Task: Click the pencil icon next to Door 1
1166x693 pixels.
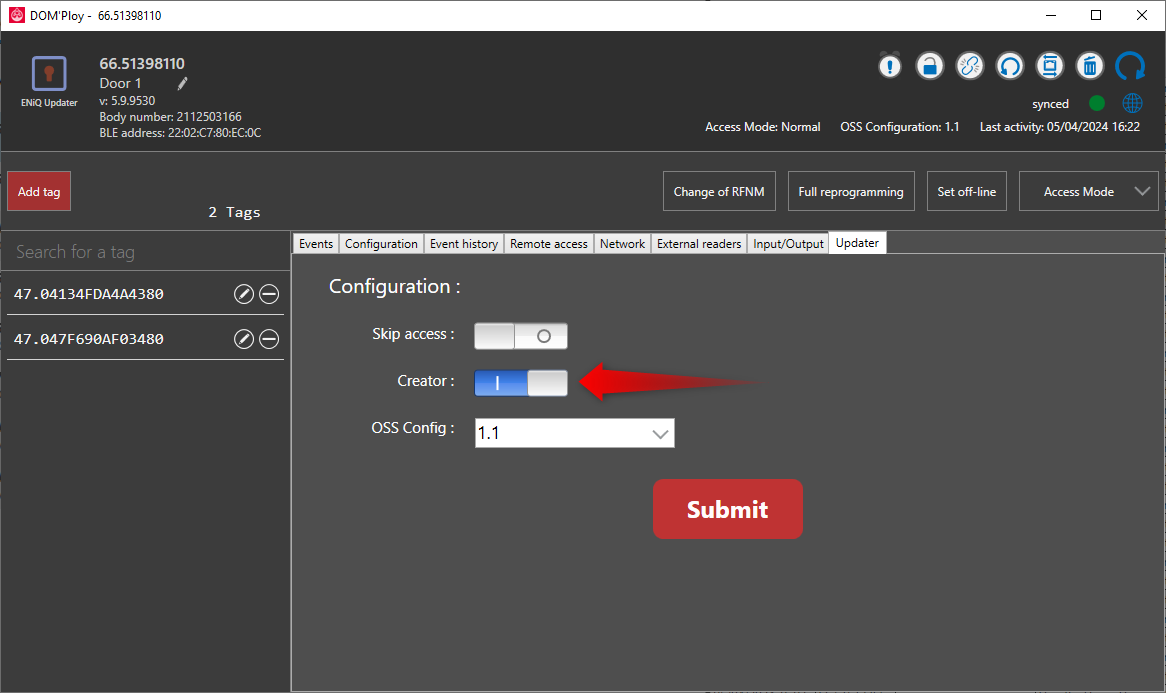Action: coord(182,84)
